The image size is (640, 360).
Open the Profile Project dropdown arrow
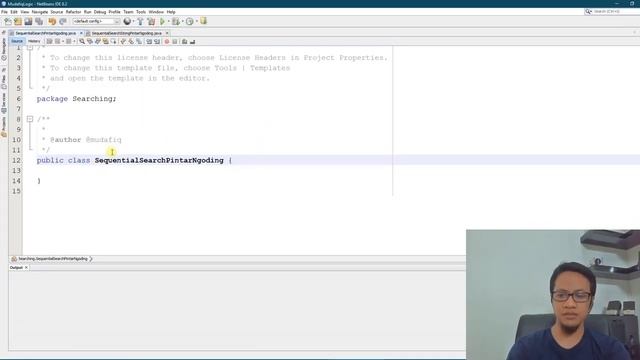click(196, 21)
